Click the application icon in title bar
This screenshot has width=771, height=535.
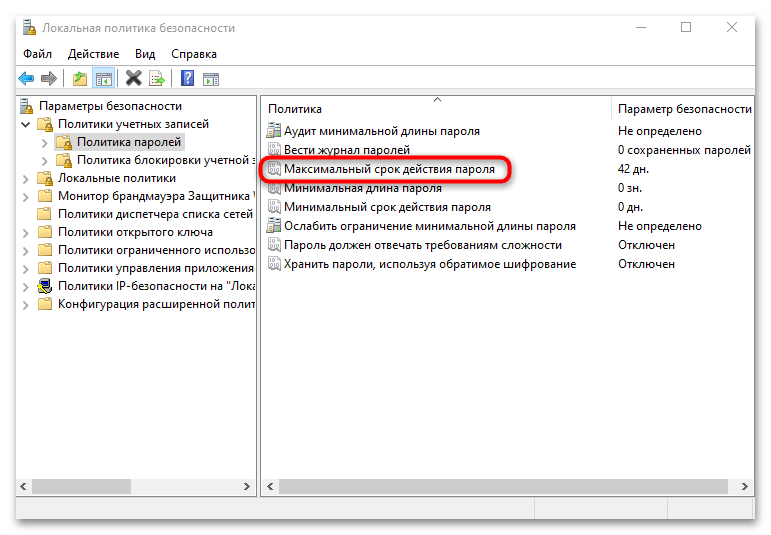pos(29,28)
